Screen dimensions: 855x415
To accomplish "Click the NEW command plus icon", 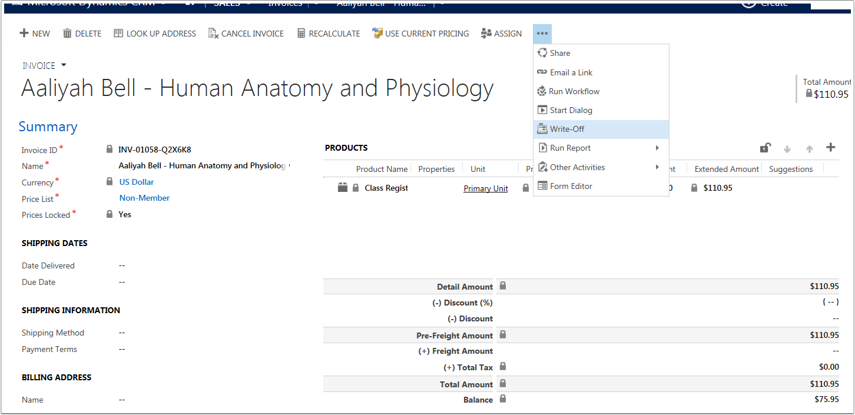I will [24, 33].
